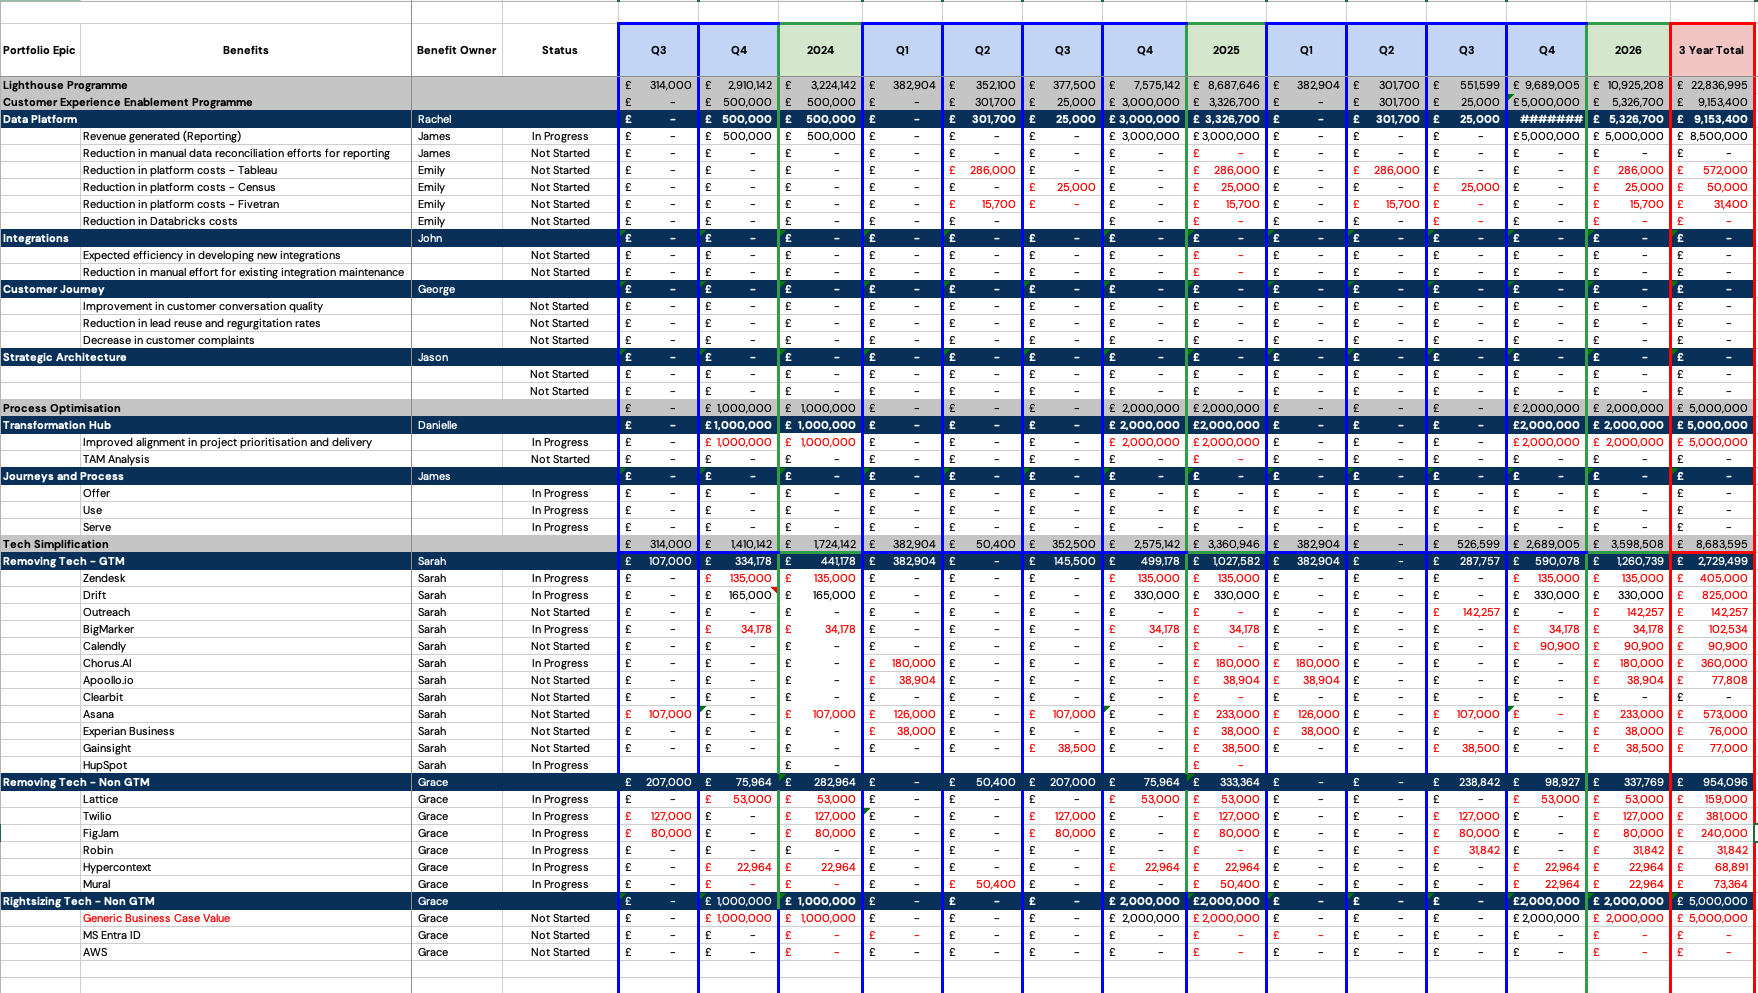Image resolution: width=1758 pixels, height=993 pixels.
Task: Click the Benefits column header
Action: click(245, 49)
